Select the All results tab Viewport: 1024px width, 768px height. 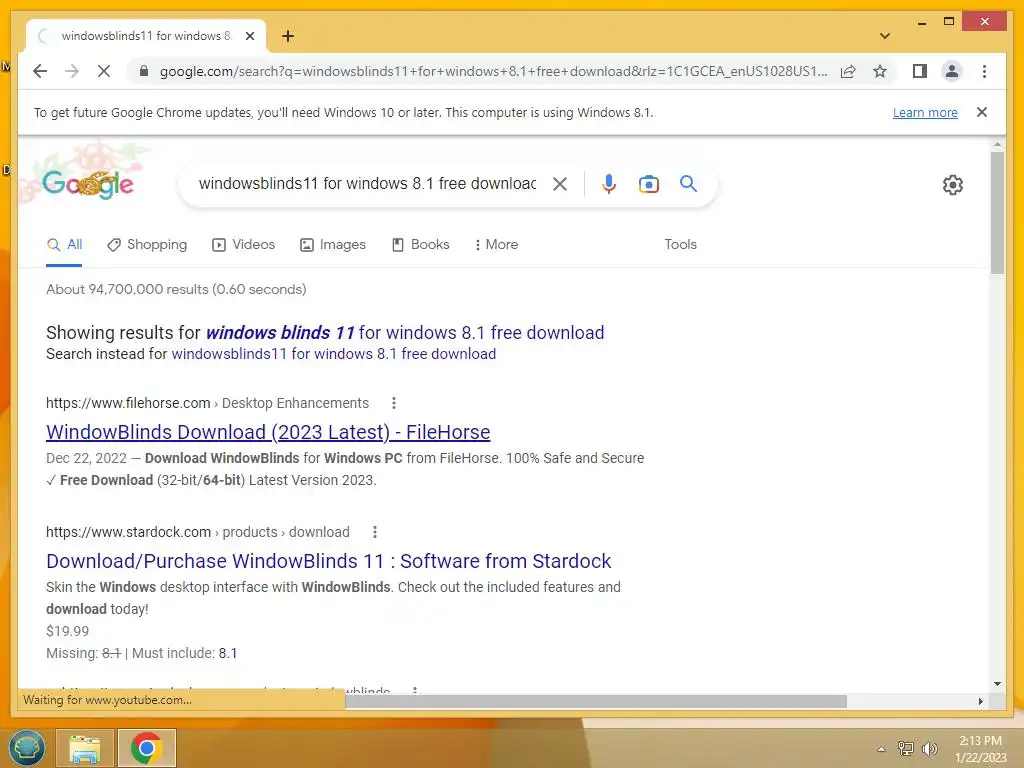click(x=64, y=245)
